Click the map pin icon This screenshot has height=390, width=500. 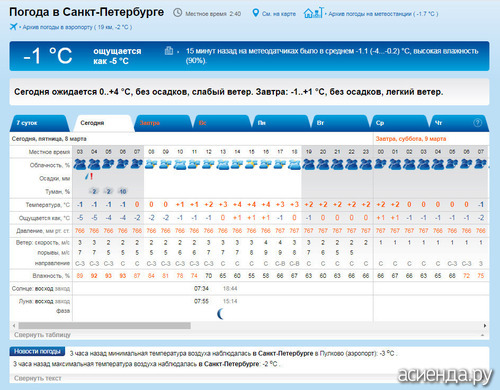click(x=255, y=13)
